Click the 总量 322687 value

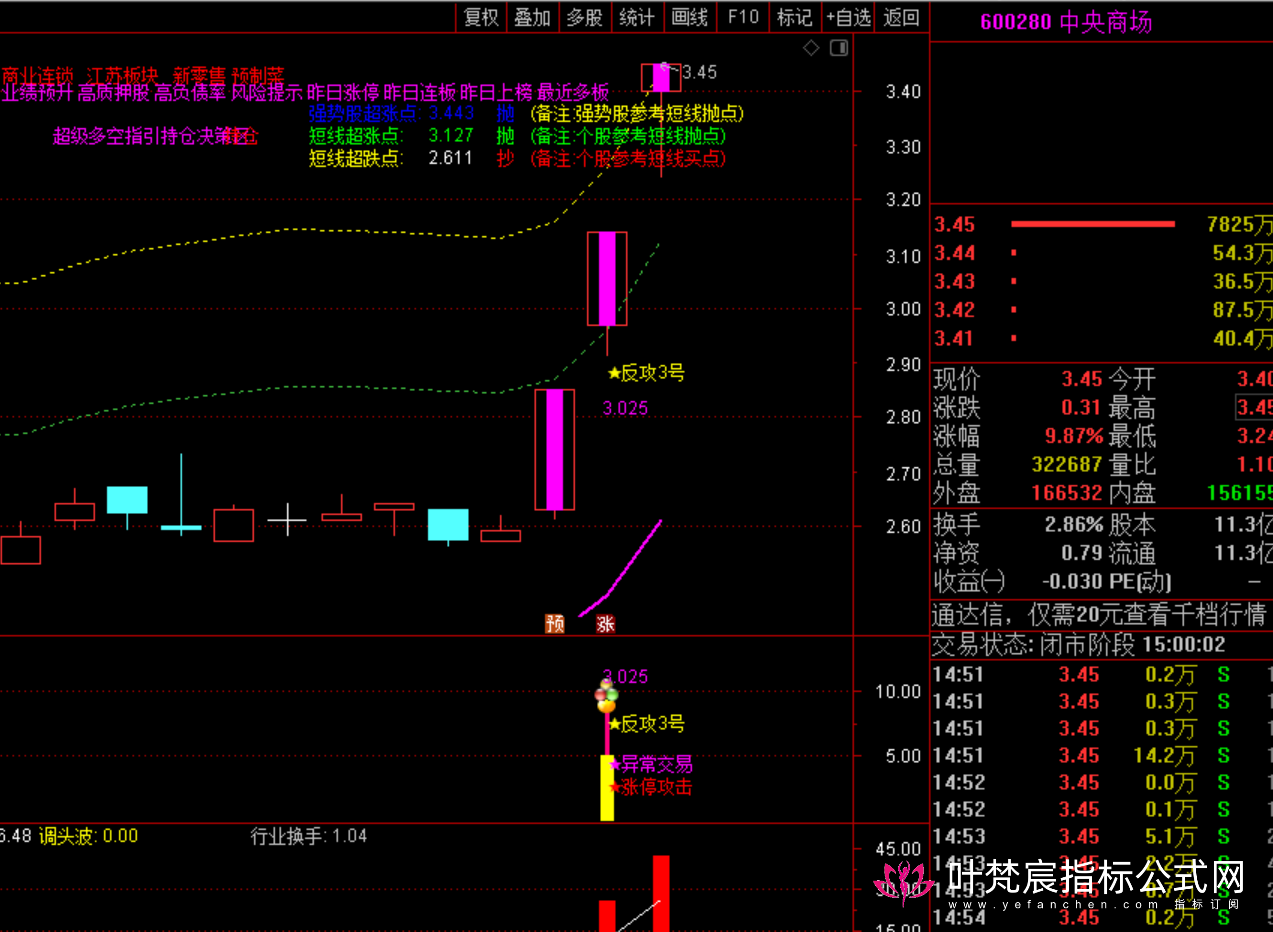click(1067, 464)
